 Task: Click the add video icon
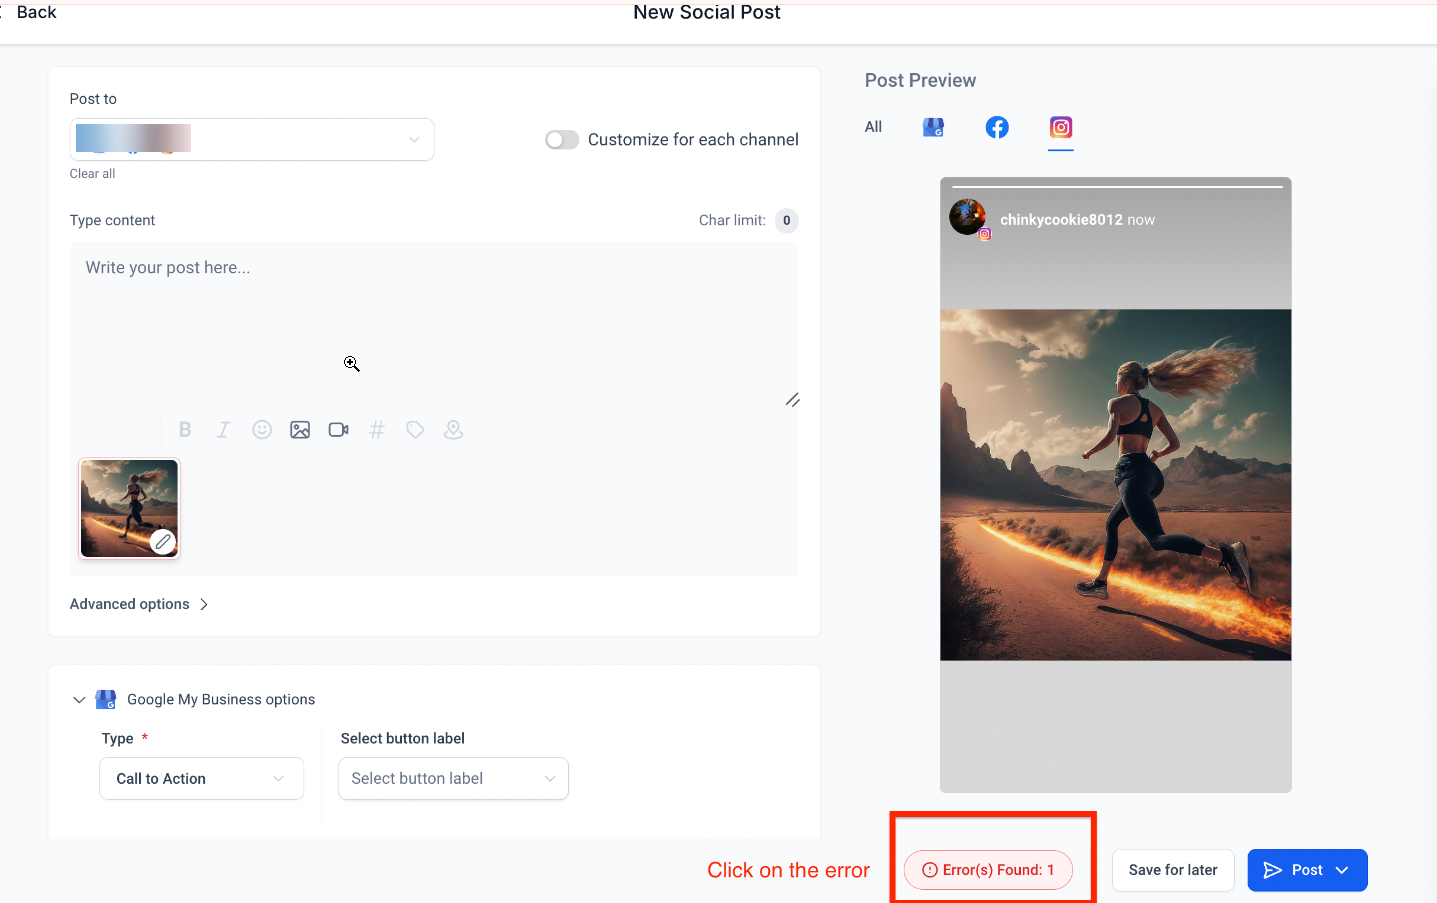339,429
